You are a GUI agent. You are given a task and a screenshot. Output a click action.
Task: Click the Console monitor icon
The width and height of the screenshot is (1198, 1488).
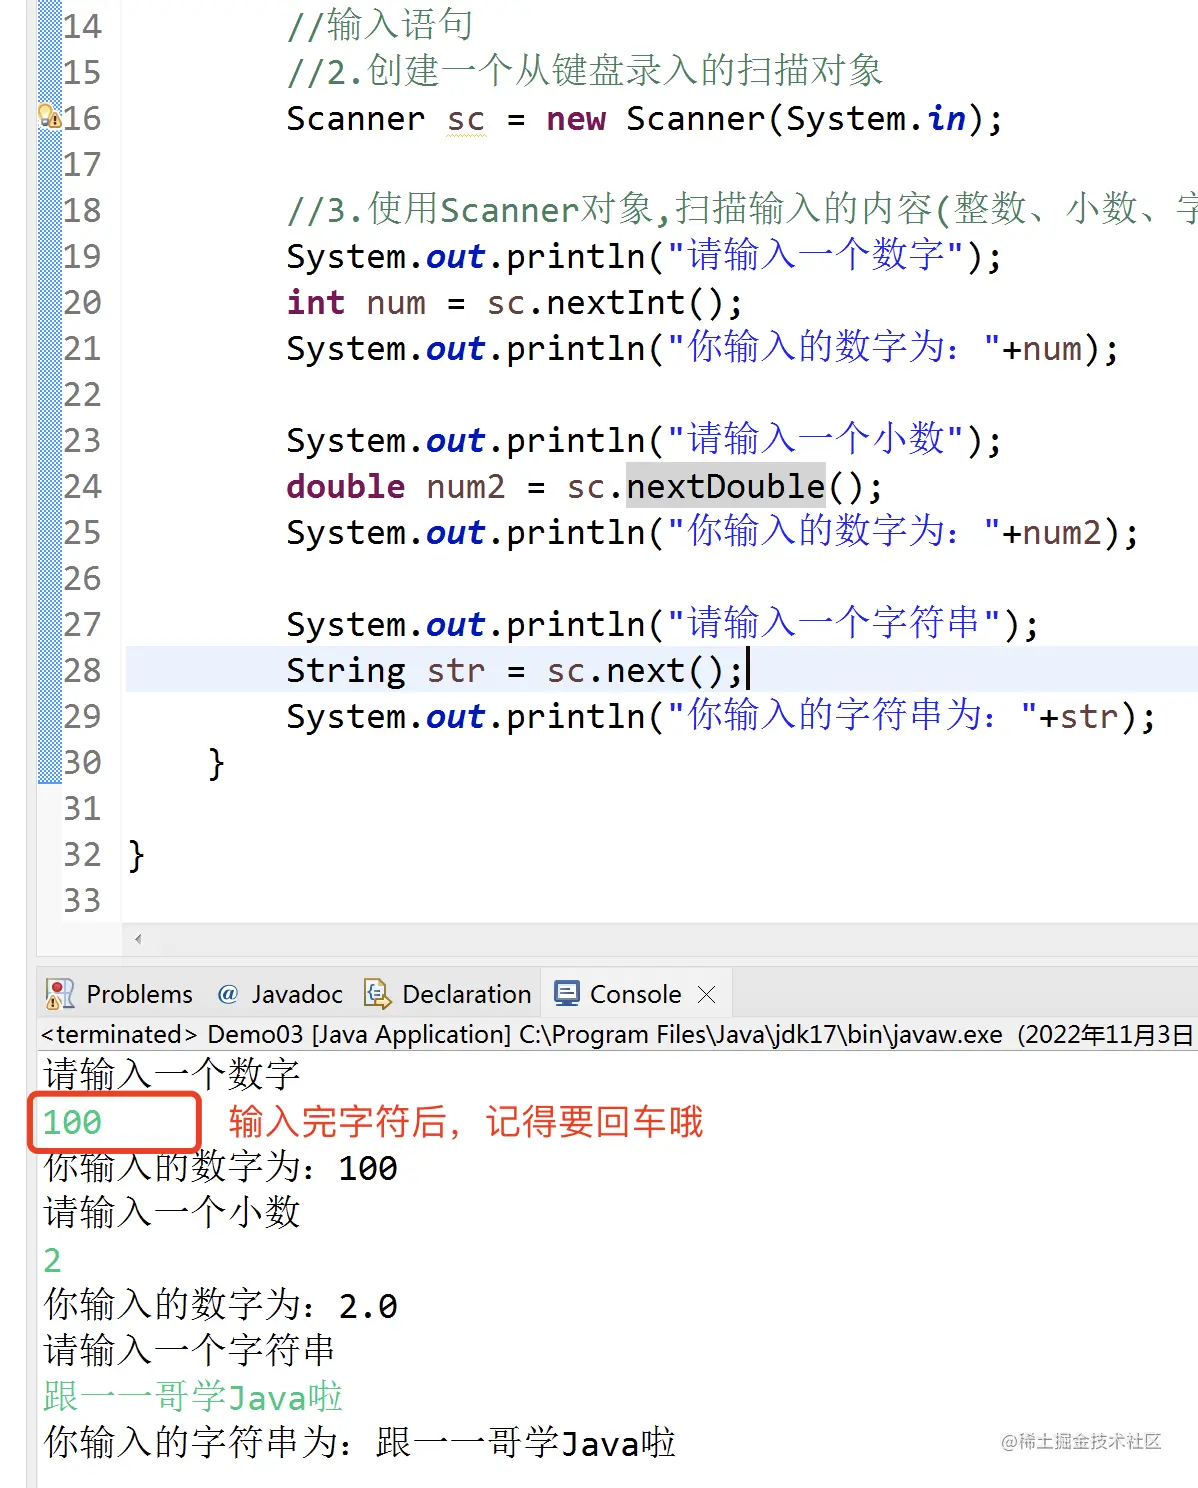click(x=567, y=994)
